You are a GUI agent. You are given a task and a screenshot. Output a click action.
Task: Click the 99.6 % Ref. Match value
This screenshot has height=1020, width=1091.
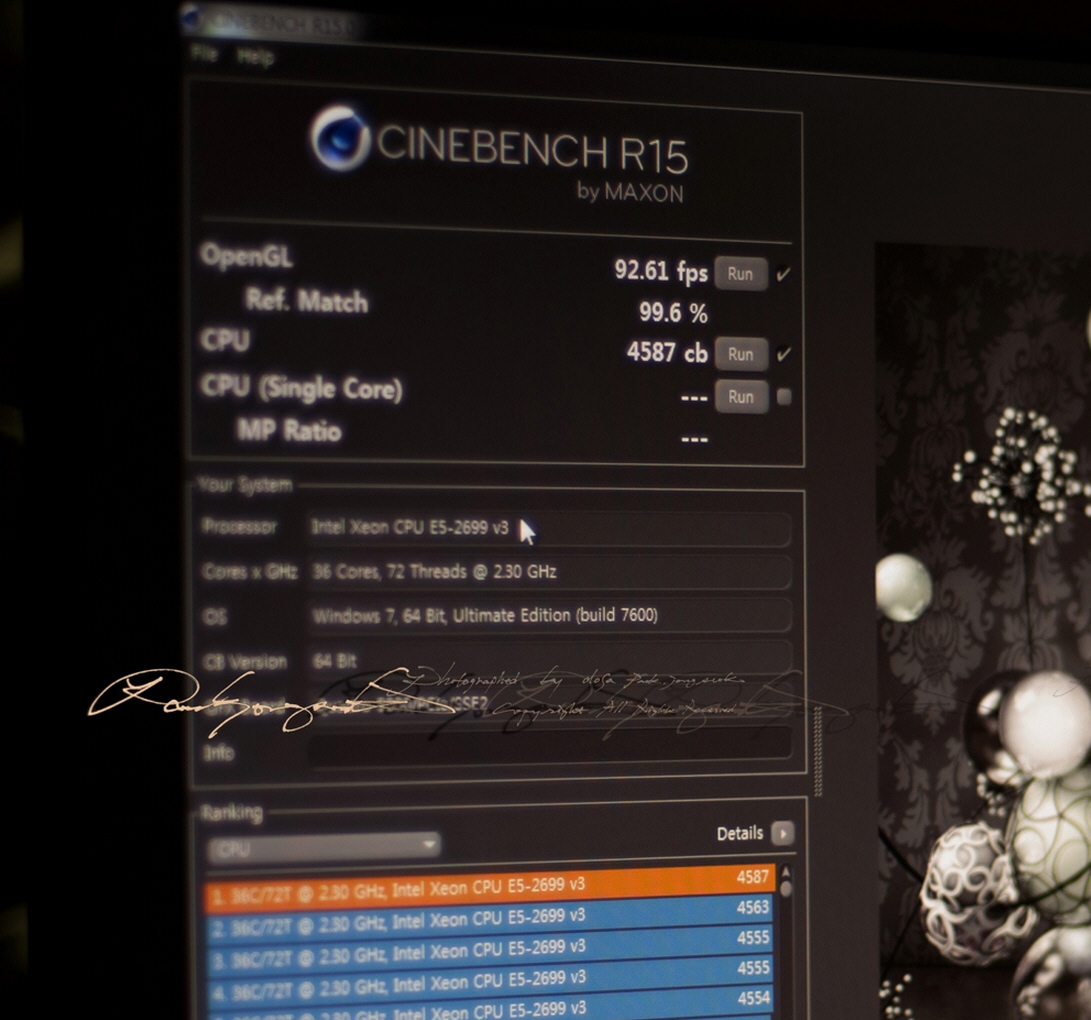point(673,312)
